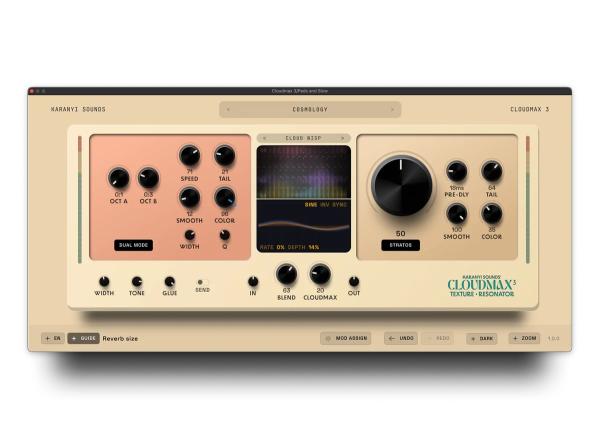The height and width of the screenshot is (440, 600).
Task: Click the bottom-row WIDTH knob
Action: click(x=104, y=282)
